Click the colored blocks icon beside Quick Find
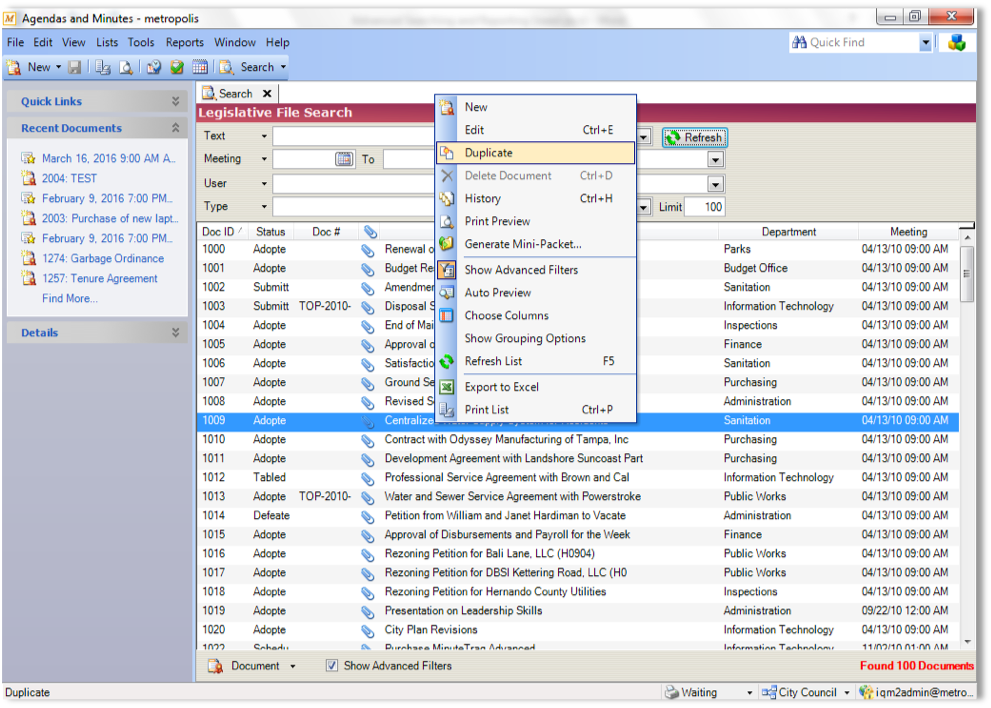This screenshot has width=991, height=708. [956, 43]
